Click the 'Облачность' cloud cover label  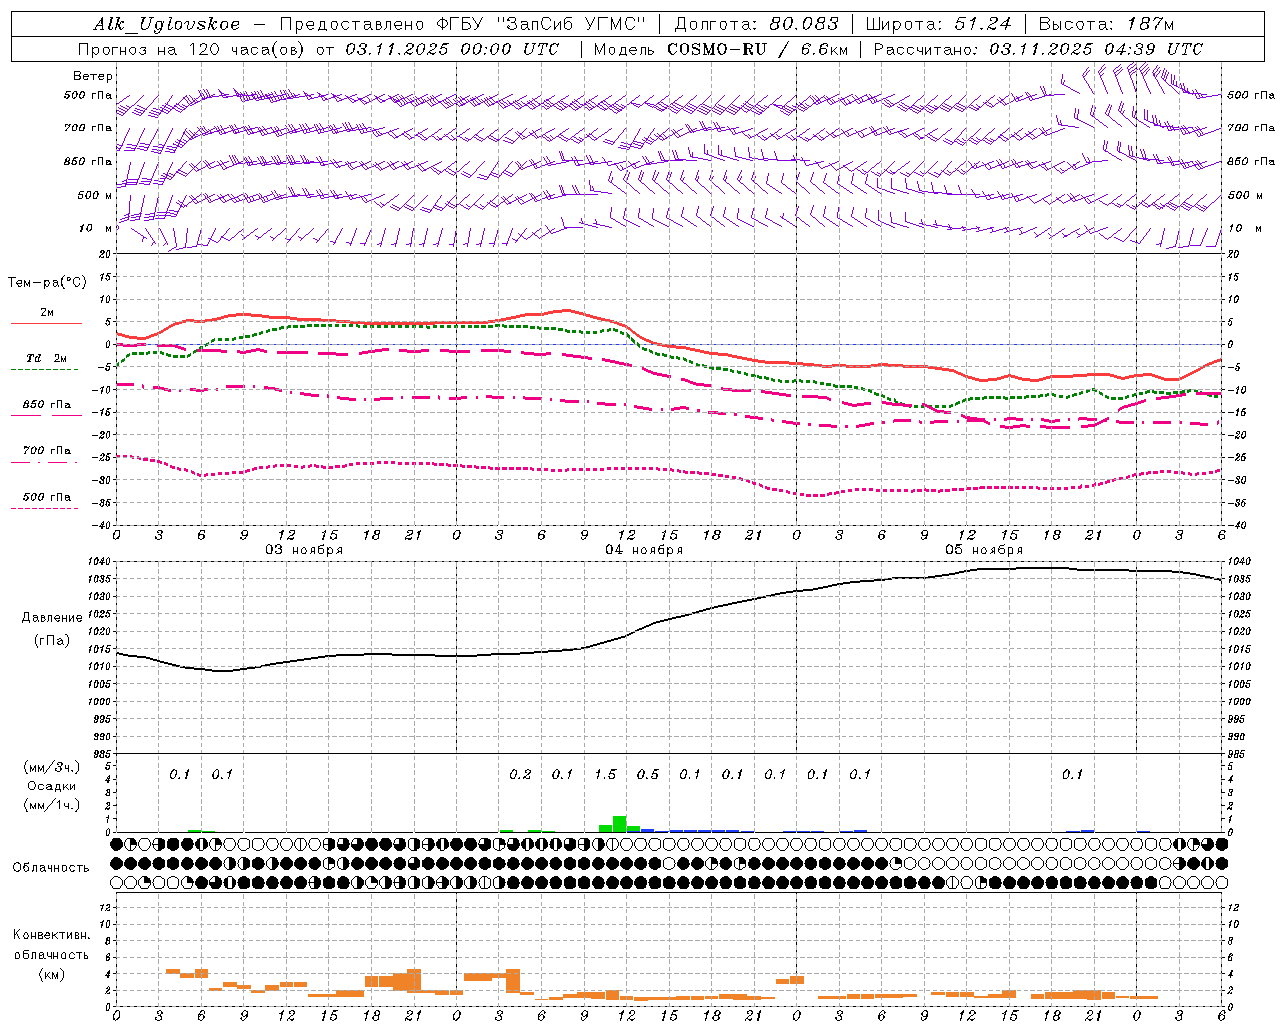51,867
